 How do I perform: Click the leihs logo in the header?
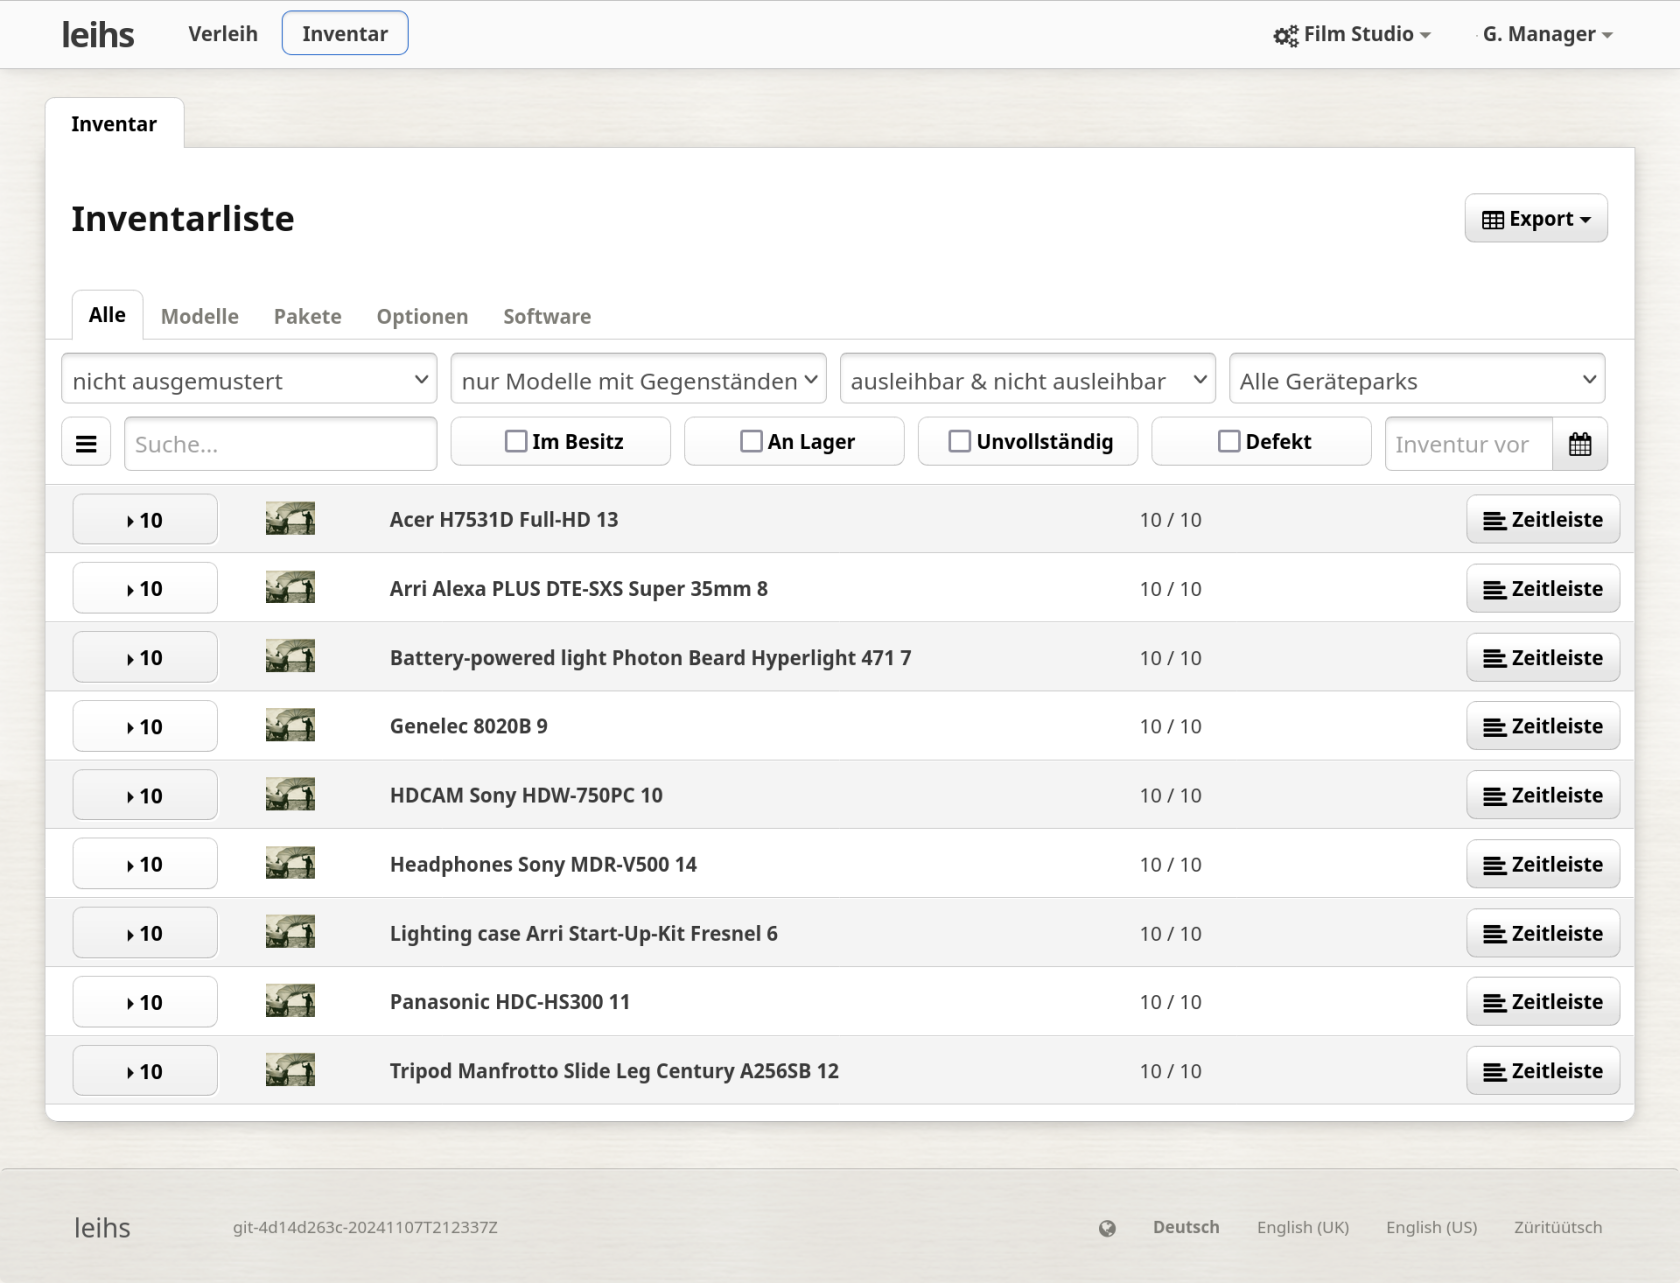coord(98,34)
